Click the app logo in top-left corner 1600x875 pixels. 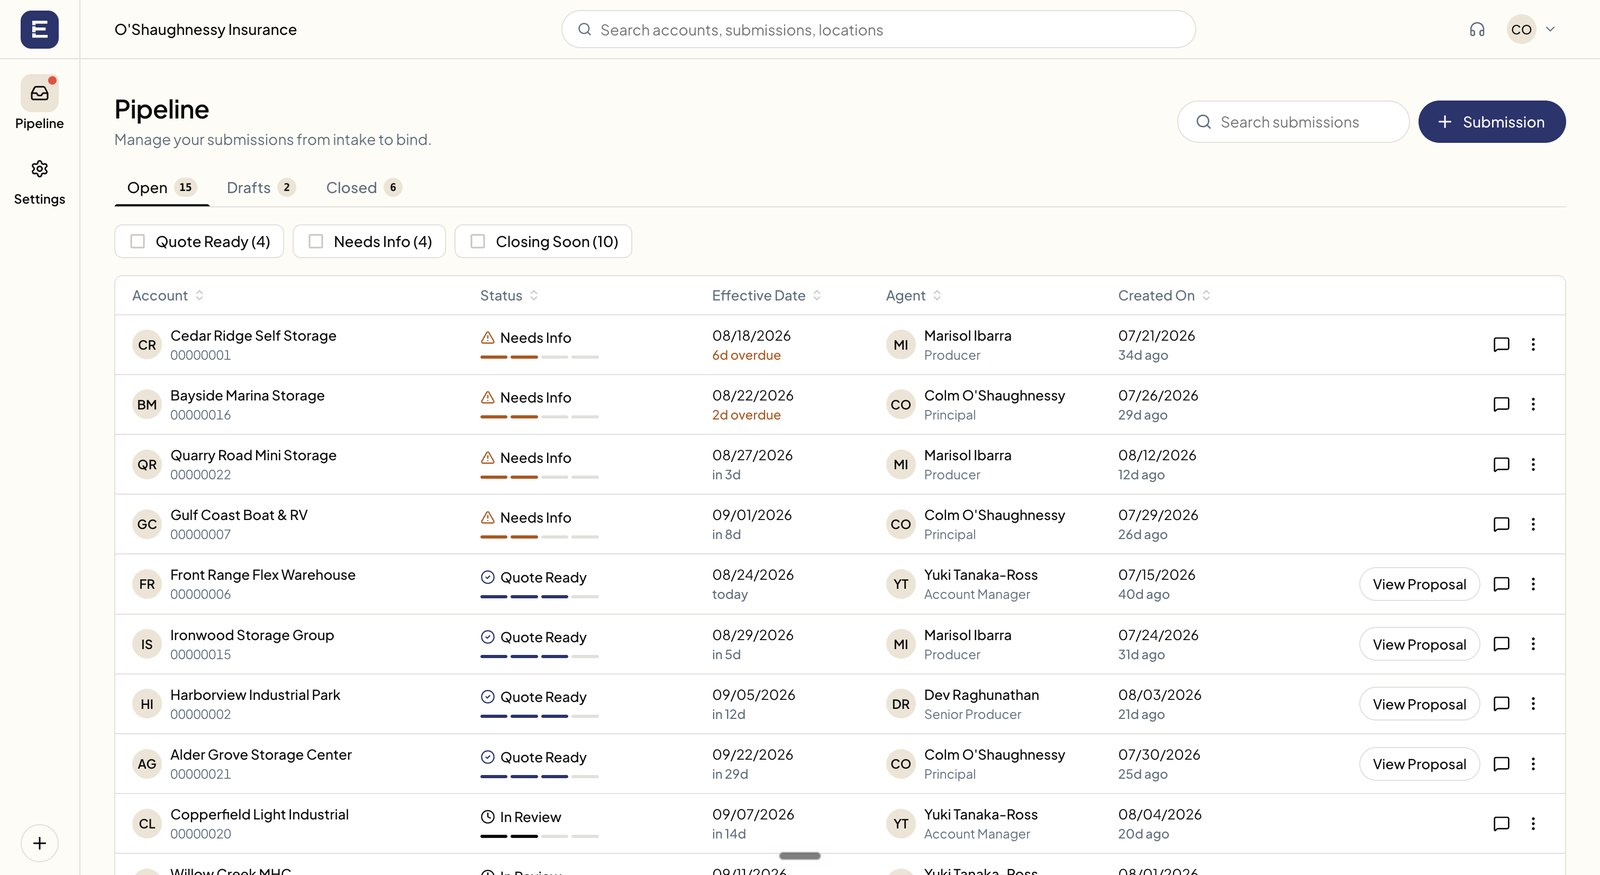click(40, 30)
